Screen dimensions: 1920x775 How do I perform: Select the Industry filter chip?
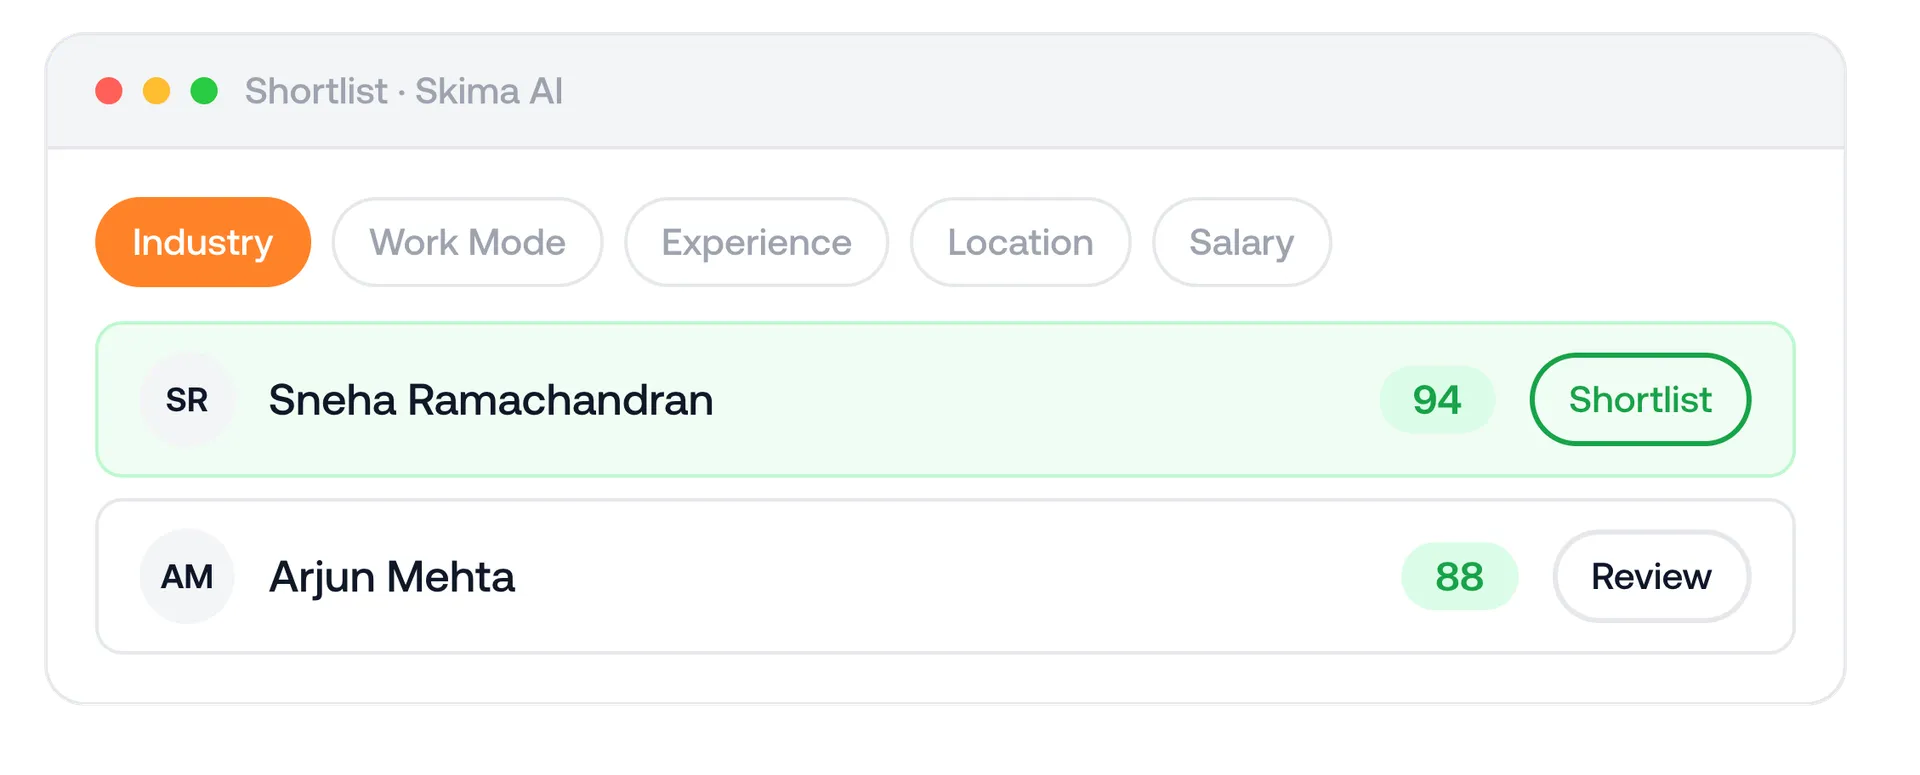[203, 242]
